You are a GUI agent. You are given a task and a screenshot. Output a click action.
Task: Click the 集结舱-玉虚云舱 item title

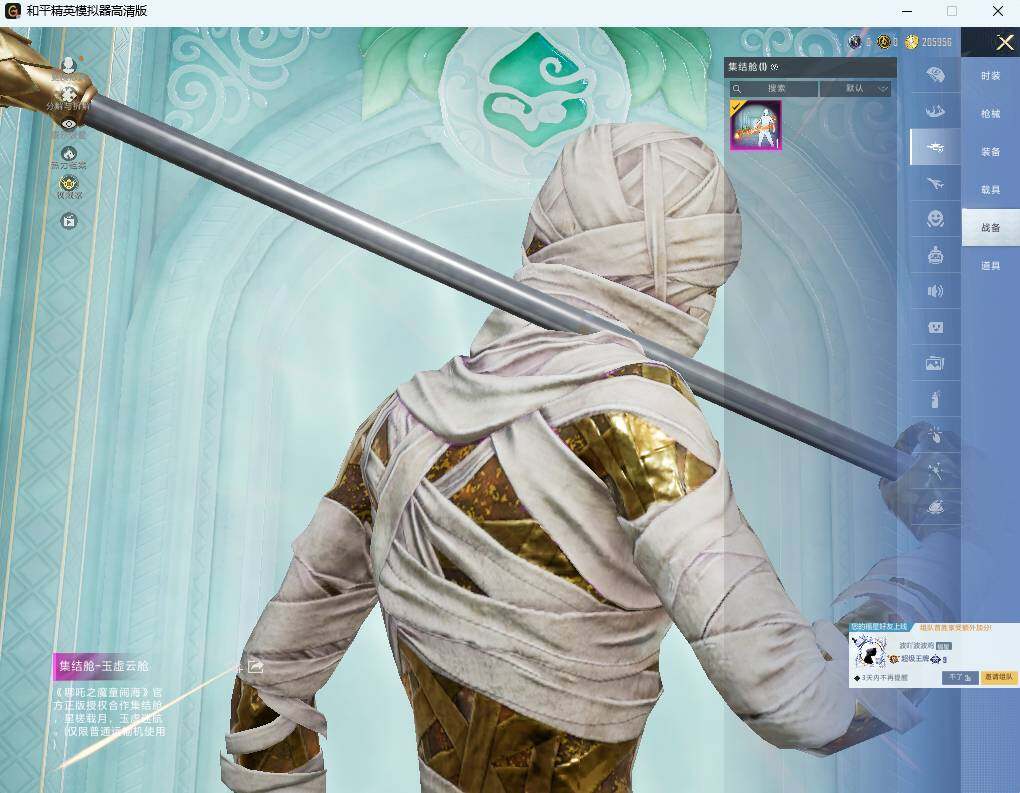[x=104, y=666]
